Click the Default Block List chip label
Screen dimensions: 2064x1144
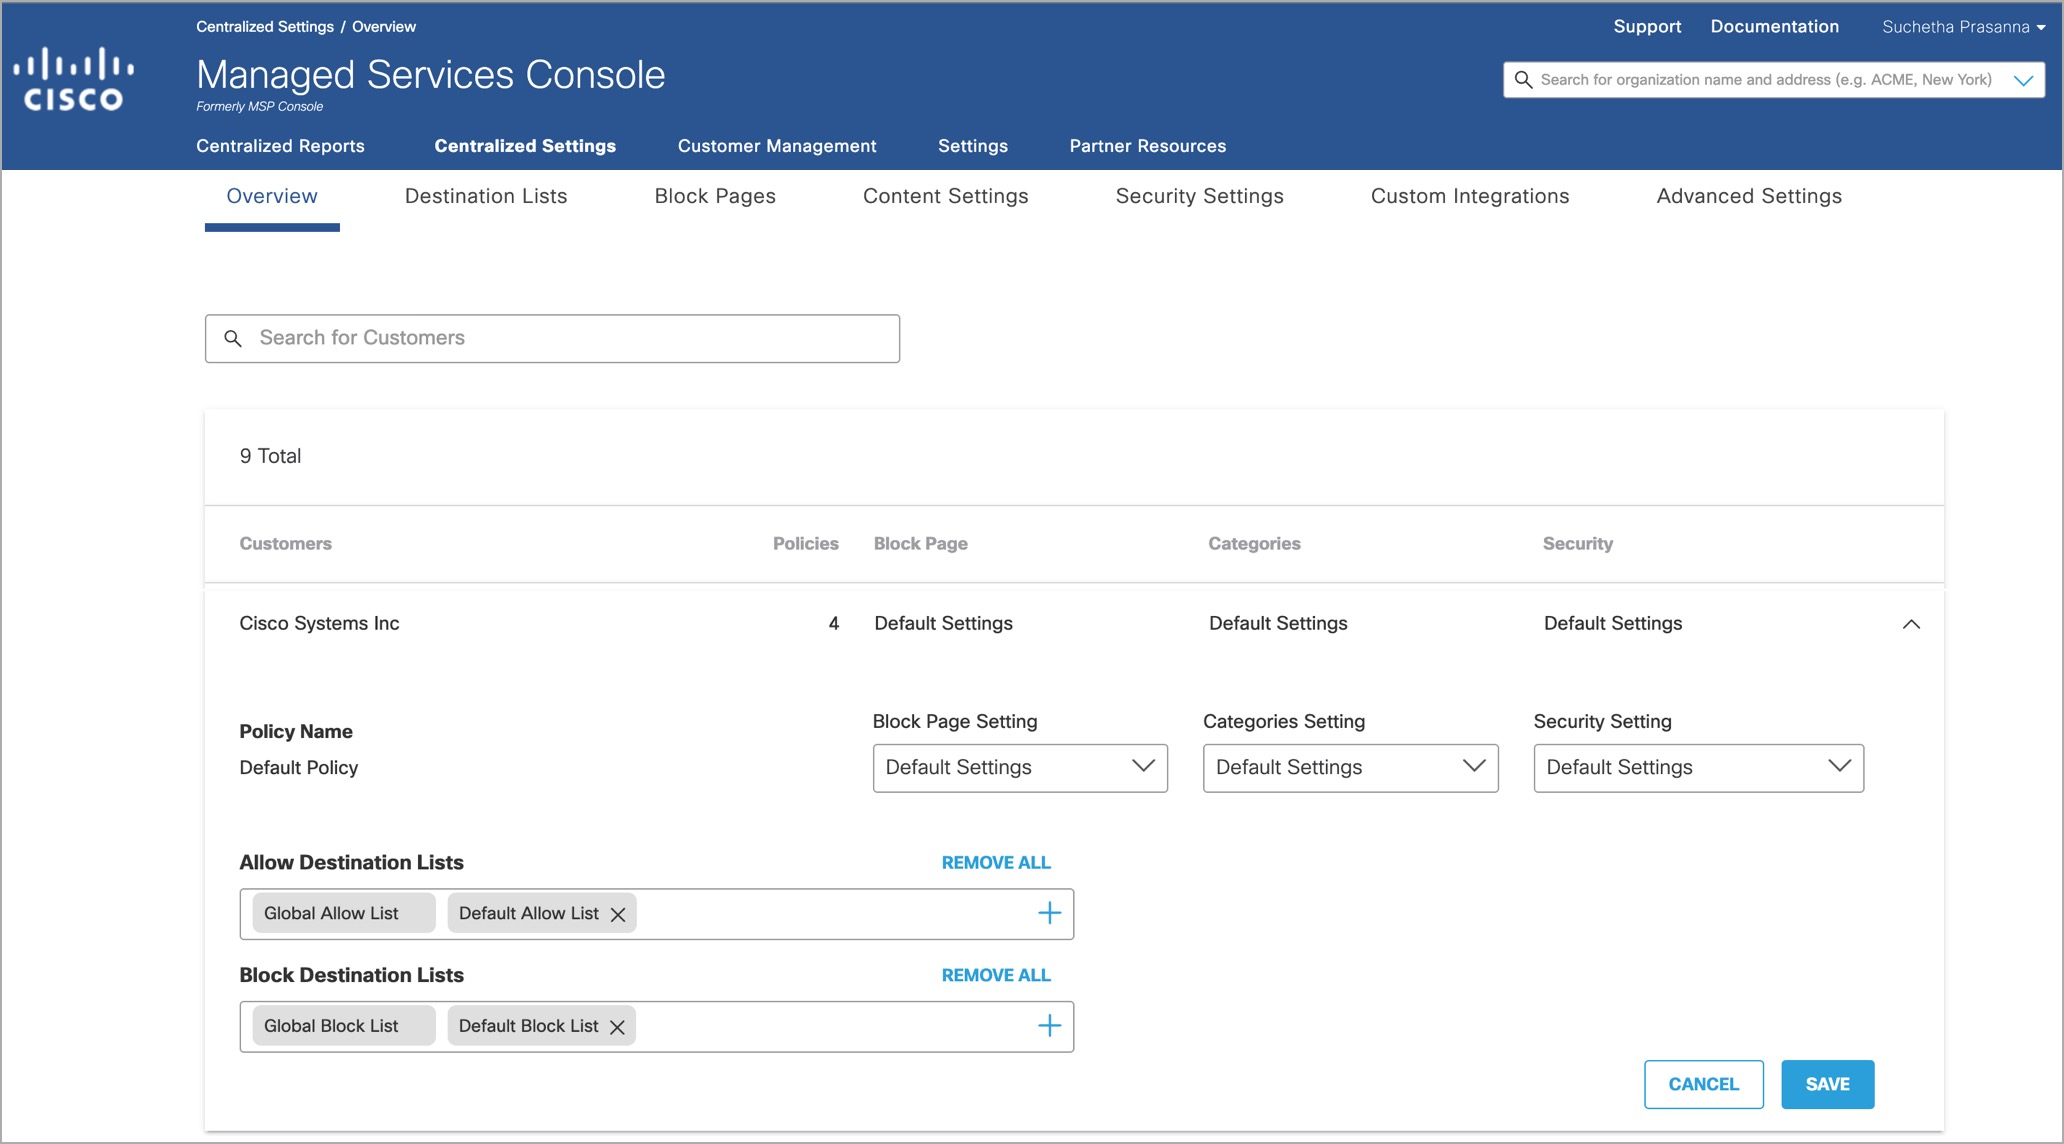point(529,1027)
